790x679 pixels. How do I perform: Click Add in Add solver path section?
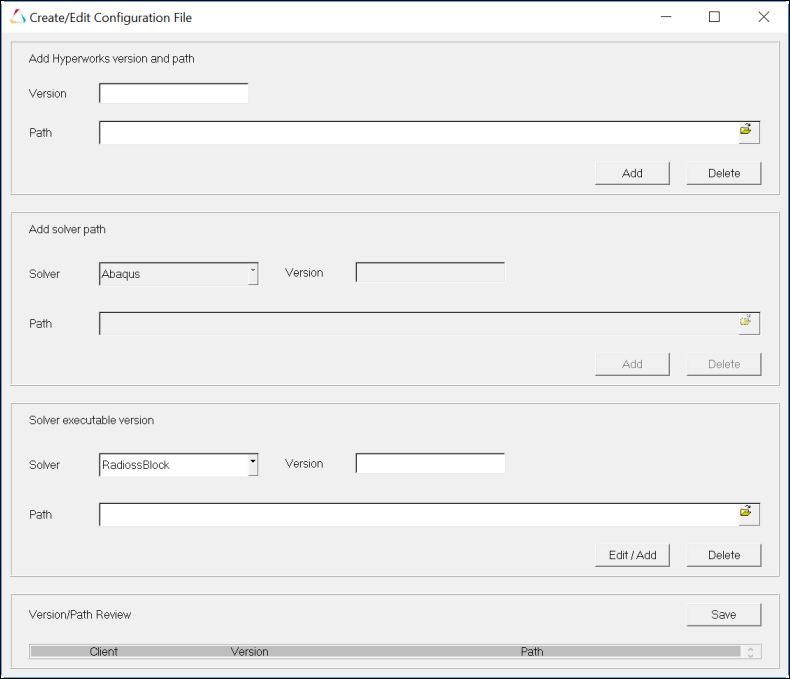[632, 364]
